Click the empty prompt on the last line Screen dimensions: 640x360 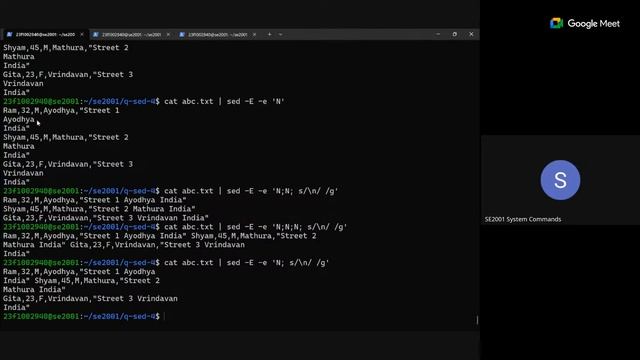(83, 317)
